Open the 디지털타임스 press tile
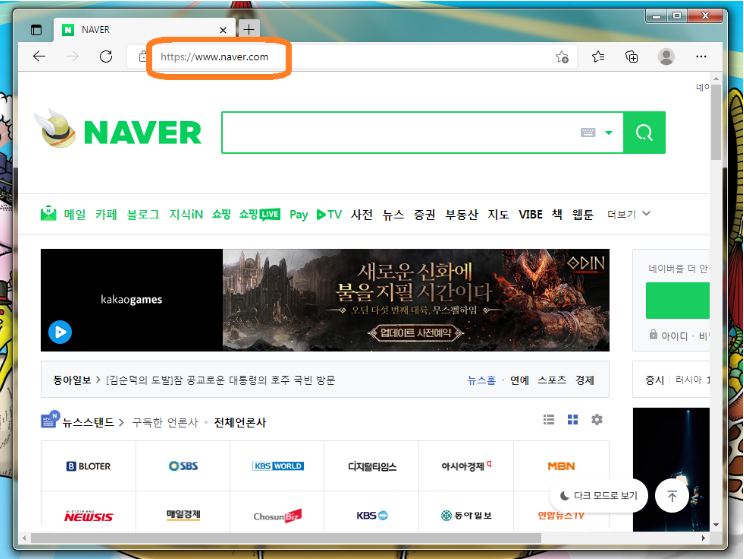Screen dimensions: 744x559 (372, 466)
